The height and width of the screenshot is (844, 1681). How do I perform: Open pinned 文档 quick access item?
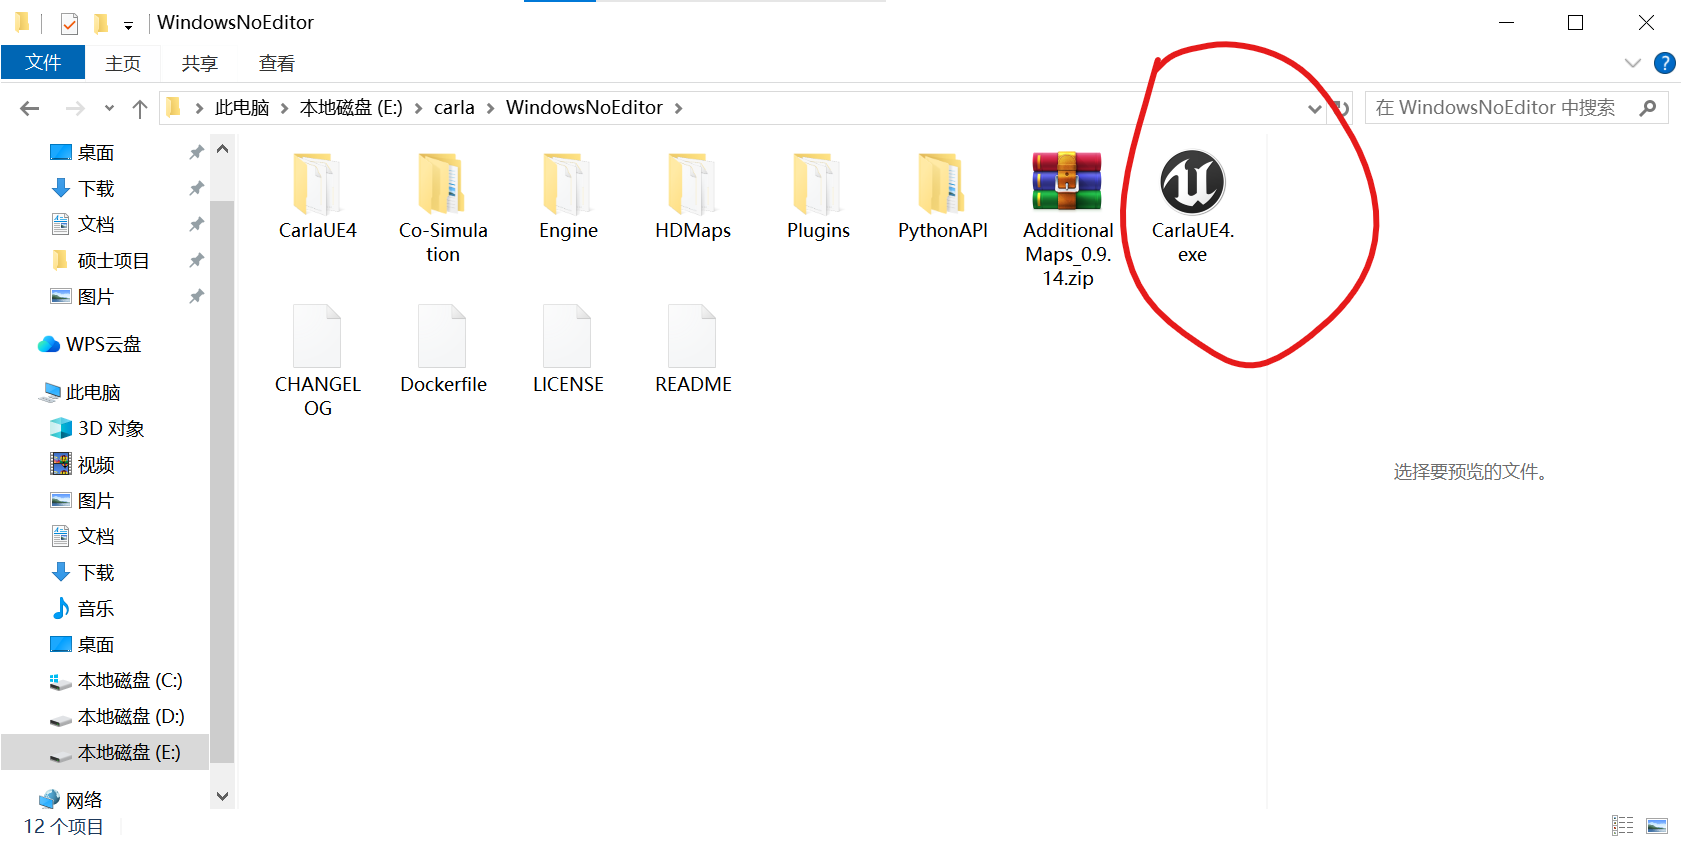click(82, 224)
